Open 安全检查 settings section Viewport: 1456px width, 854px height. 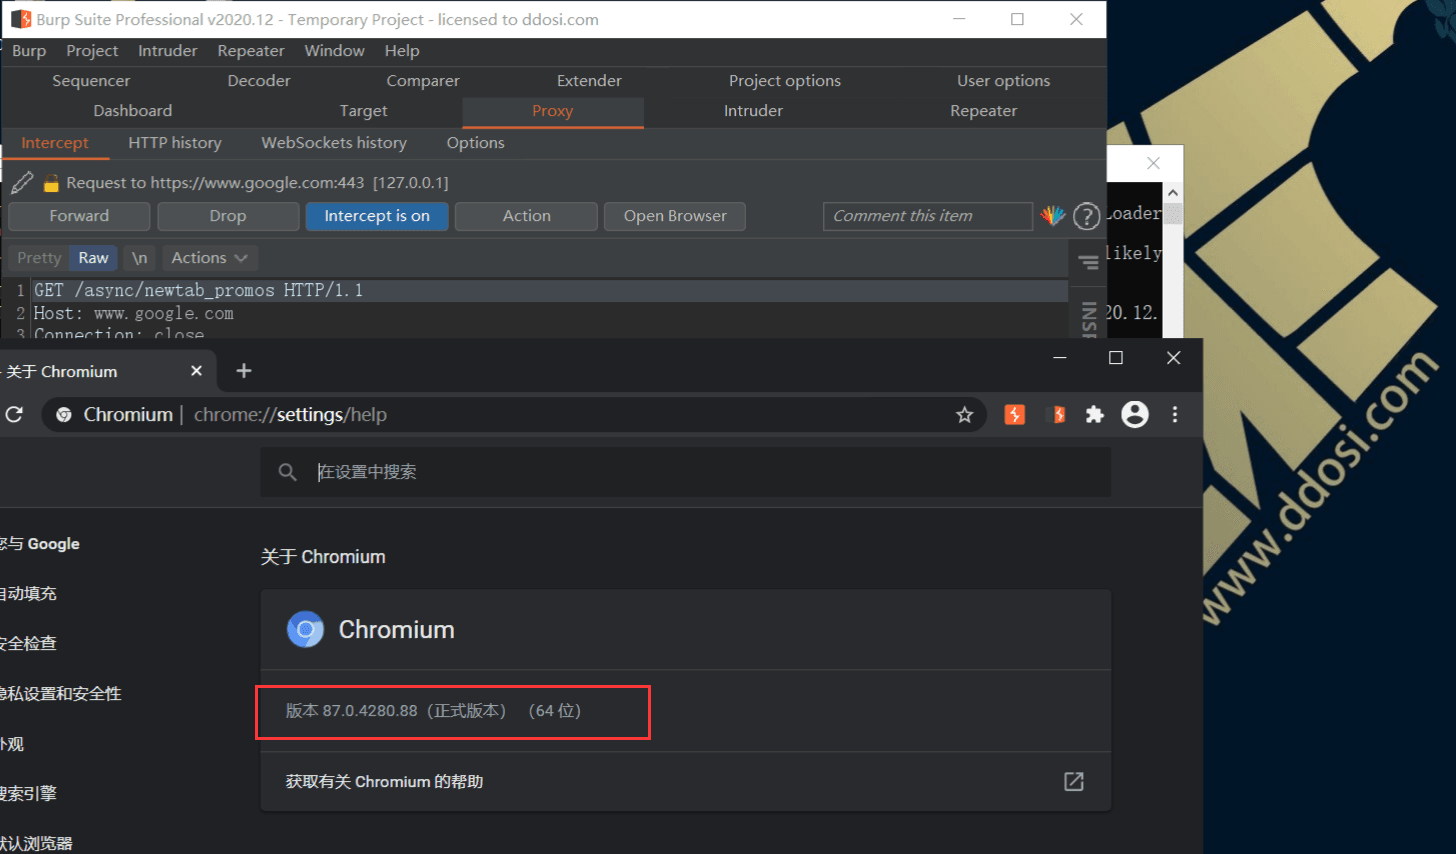click(x=28, y=643)
